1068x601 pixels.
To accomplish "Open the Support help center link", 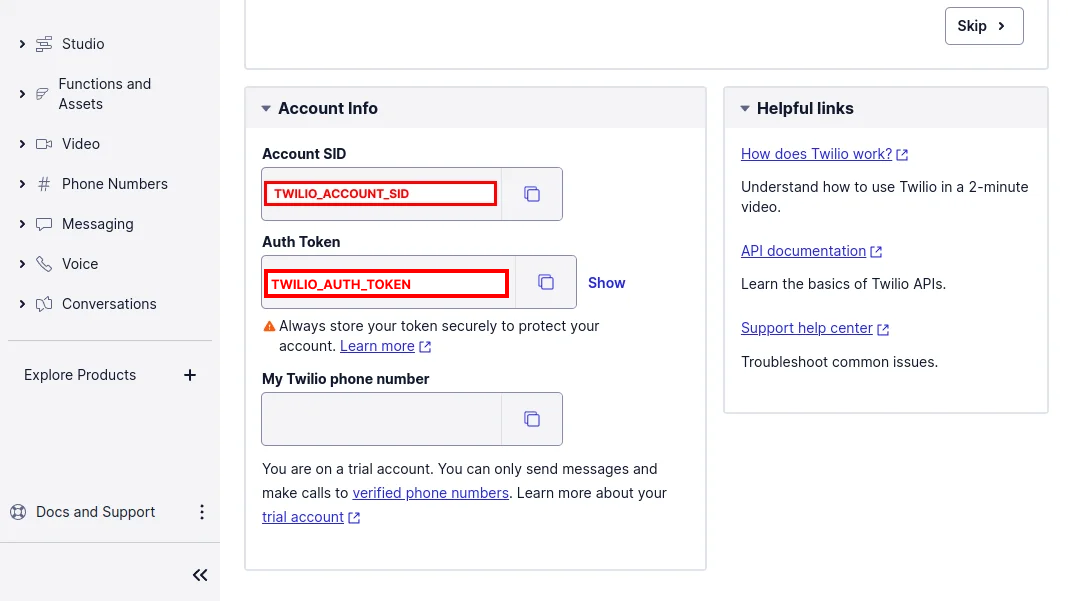I will click(806, 328).
